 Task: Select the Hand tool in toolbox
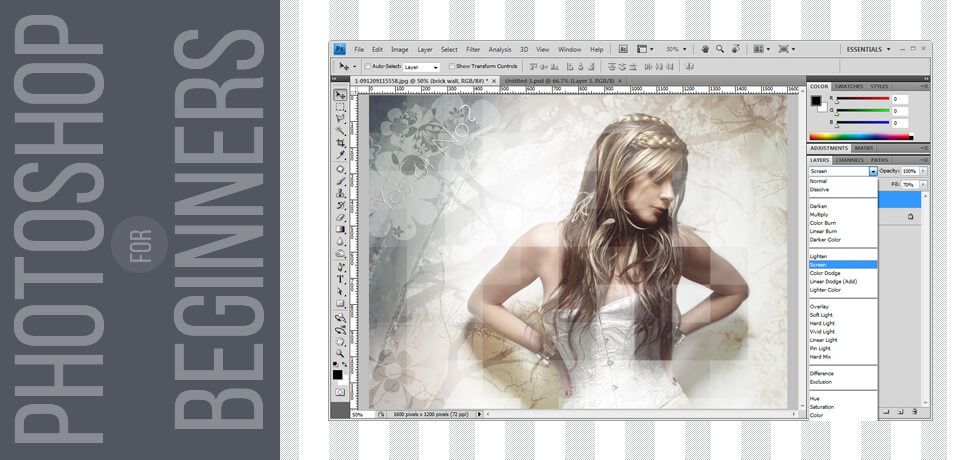tap(340, 341)
